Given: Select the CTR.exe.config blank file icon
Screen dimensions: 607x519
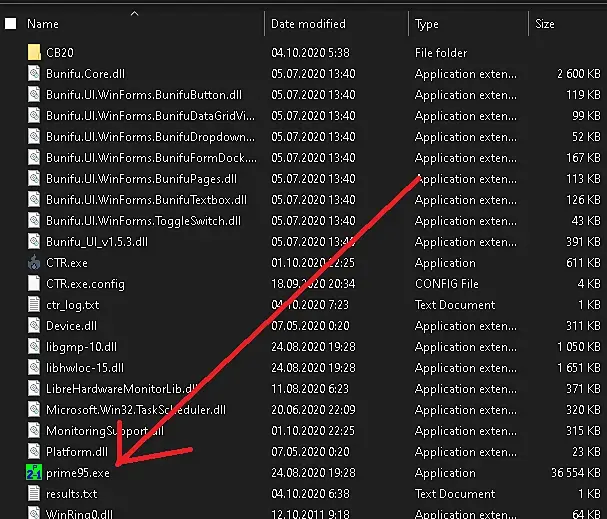Looking at the screenshot, I should point(34,284).
